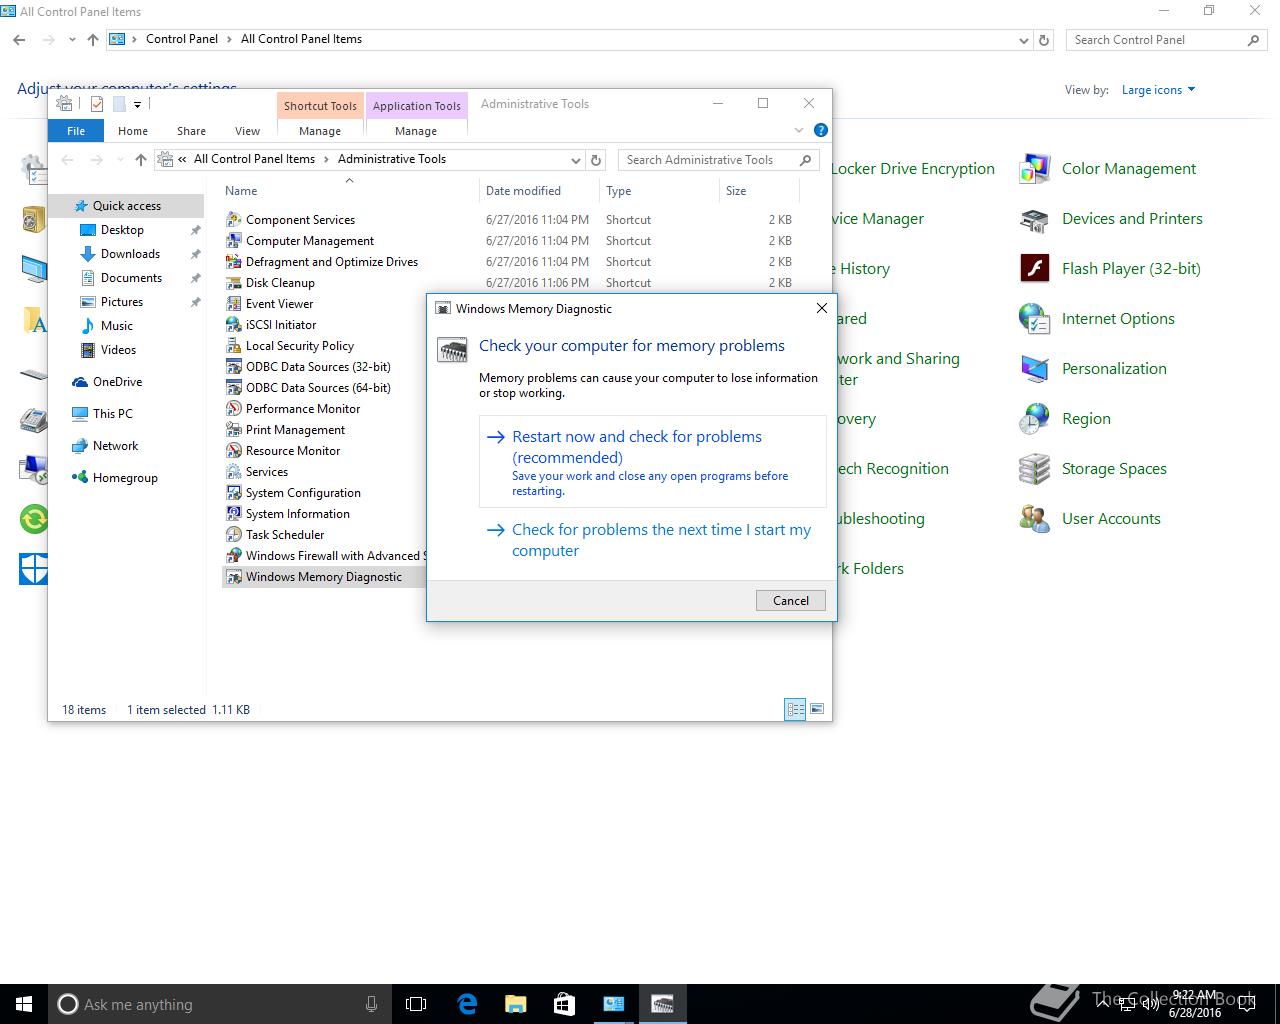Image resolution: width=1280 pixels, height=1024 pixels.
Task: Select the Services gear icon
Action: (233, 472)
